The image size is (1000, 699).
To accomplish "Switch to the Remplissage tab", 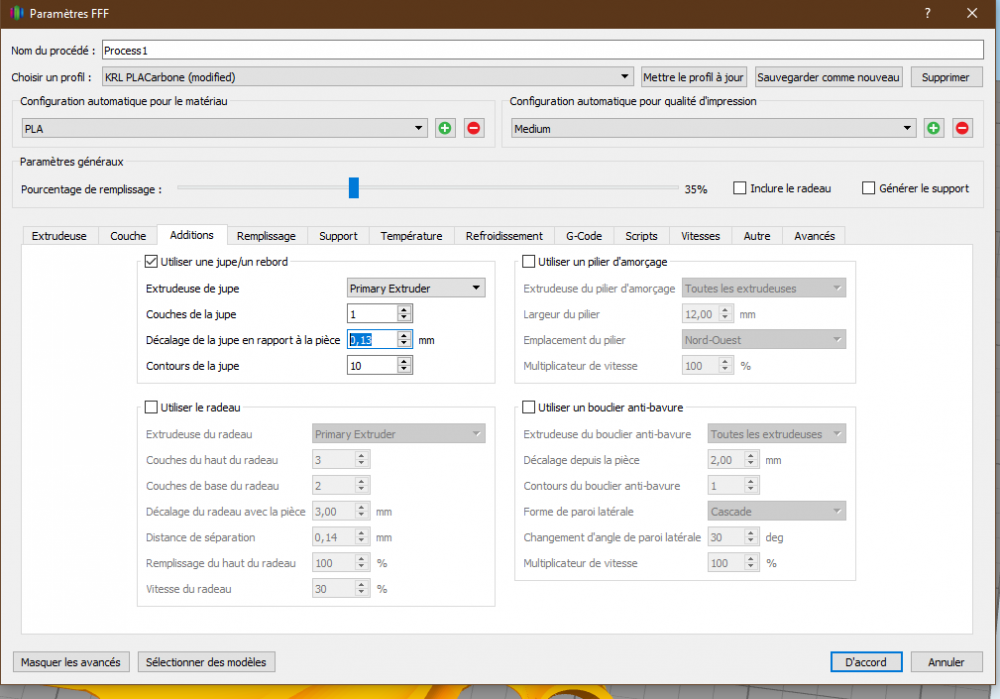I will tap(267, 235).
